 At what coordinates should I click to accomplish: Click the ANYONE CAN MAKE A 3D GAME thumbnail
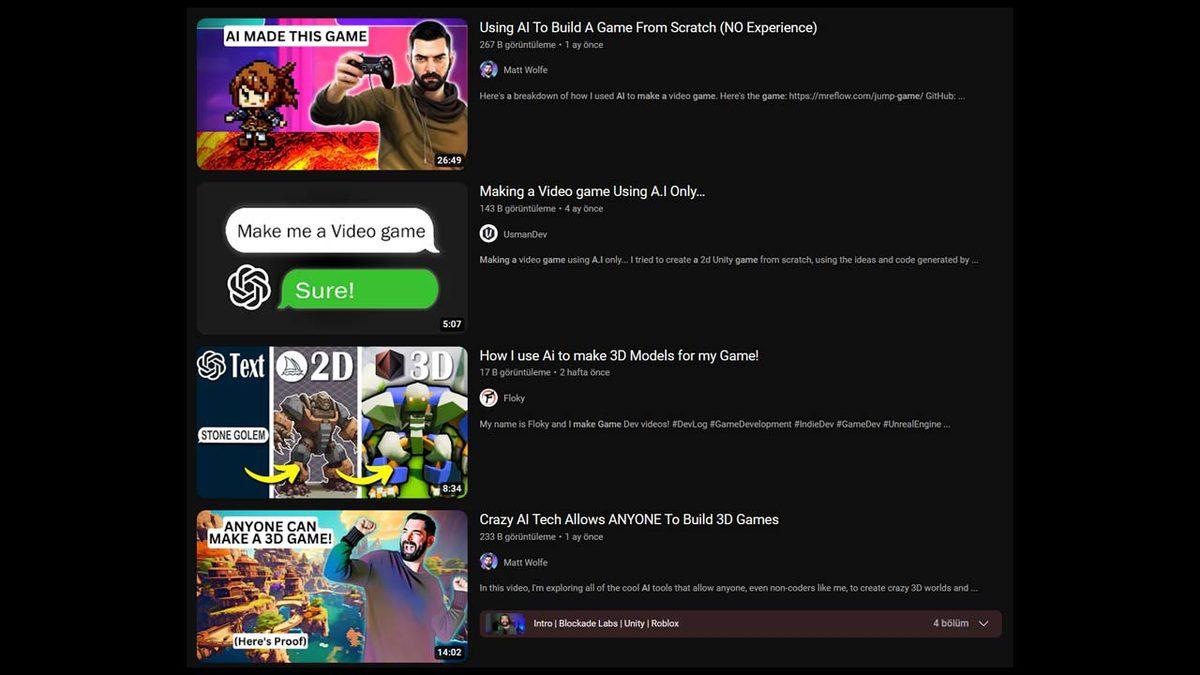click(332, 586)
